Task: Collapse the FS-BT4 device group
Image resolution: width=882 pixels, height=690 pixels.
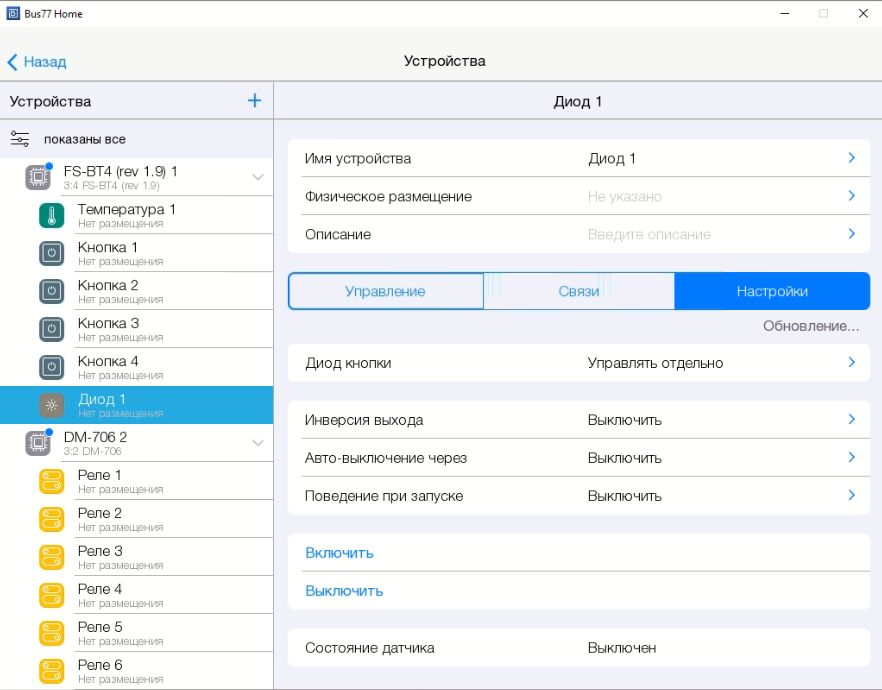Action: pos(257,177)
